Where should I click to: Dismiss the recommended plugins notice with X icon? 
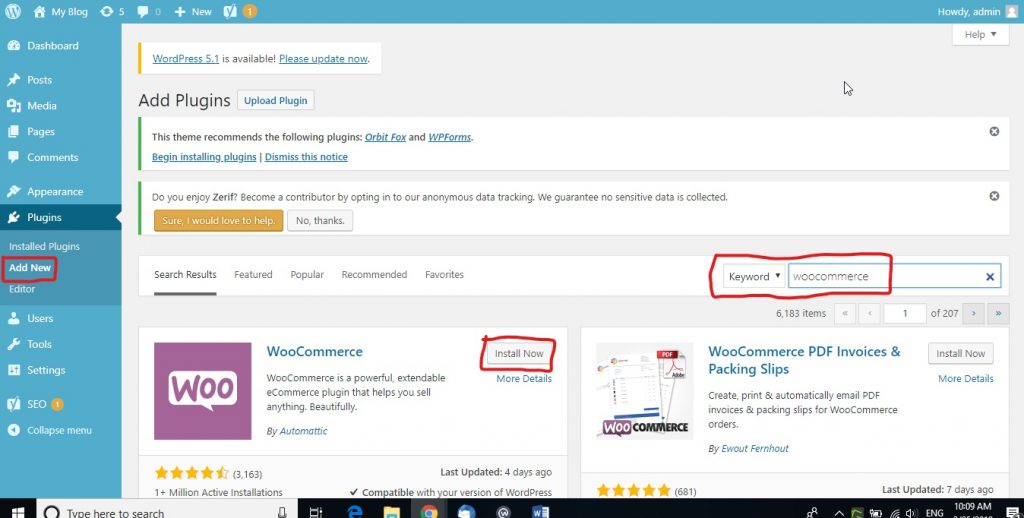(x=994, y=131)
